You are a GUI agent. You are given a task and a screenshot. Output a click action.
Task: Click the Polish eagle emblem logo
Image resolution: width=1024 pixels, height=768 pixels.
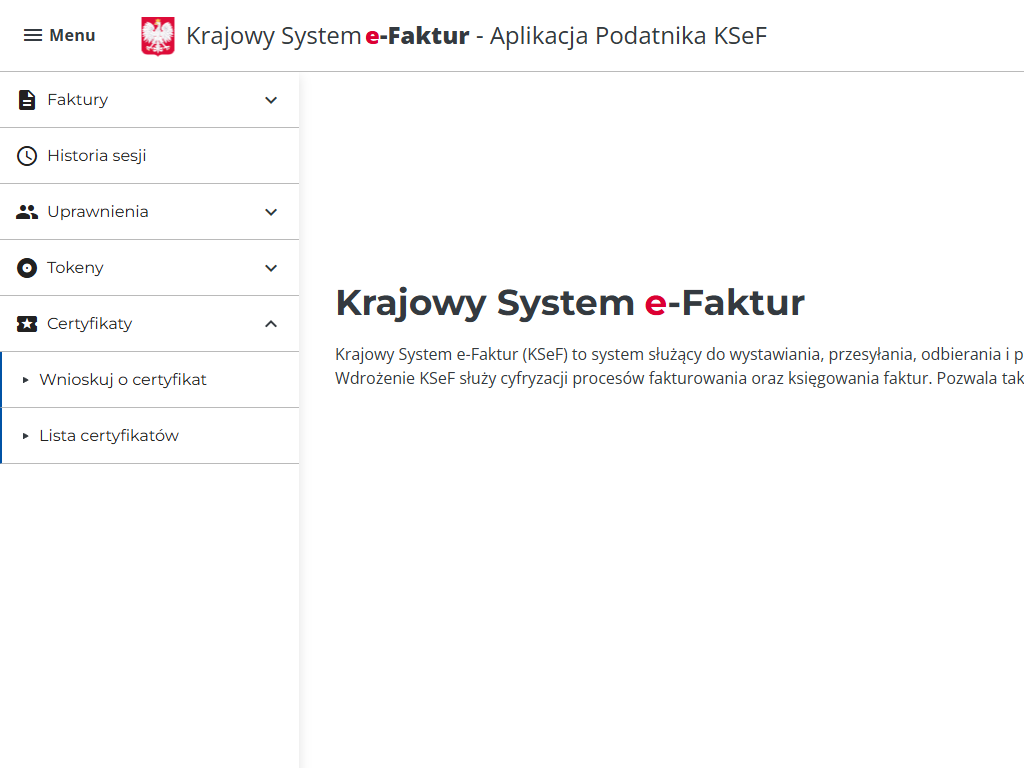[158, 36]
